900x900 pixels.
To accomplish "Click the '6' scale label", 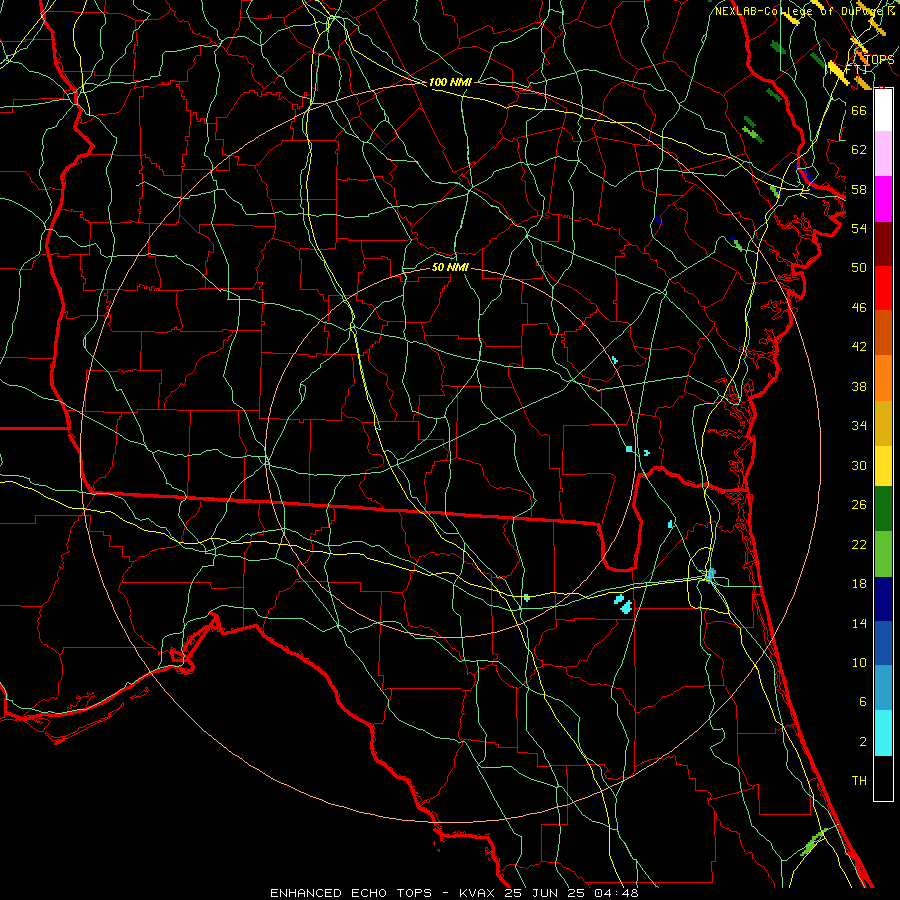I will click(863, 702).
